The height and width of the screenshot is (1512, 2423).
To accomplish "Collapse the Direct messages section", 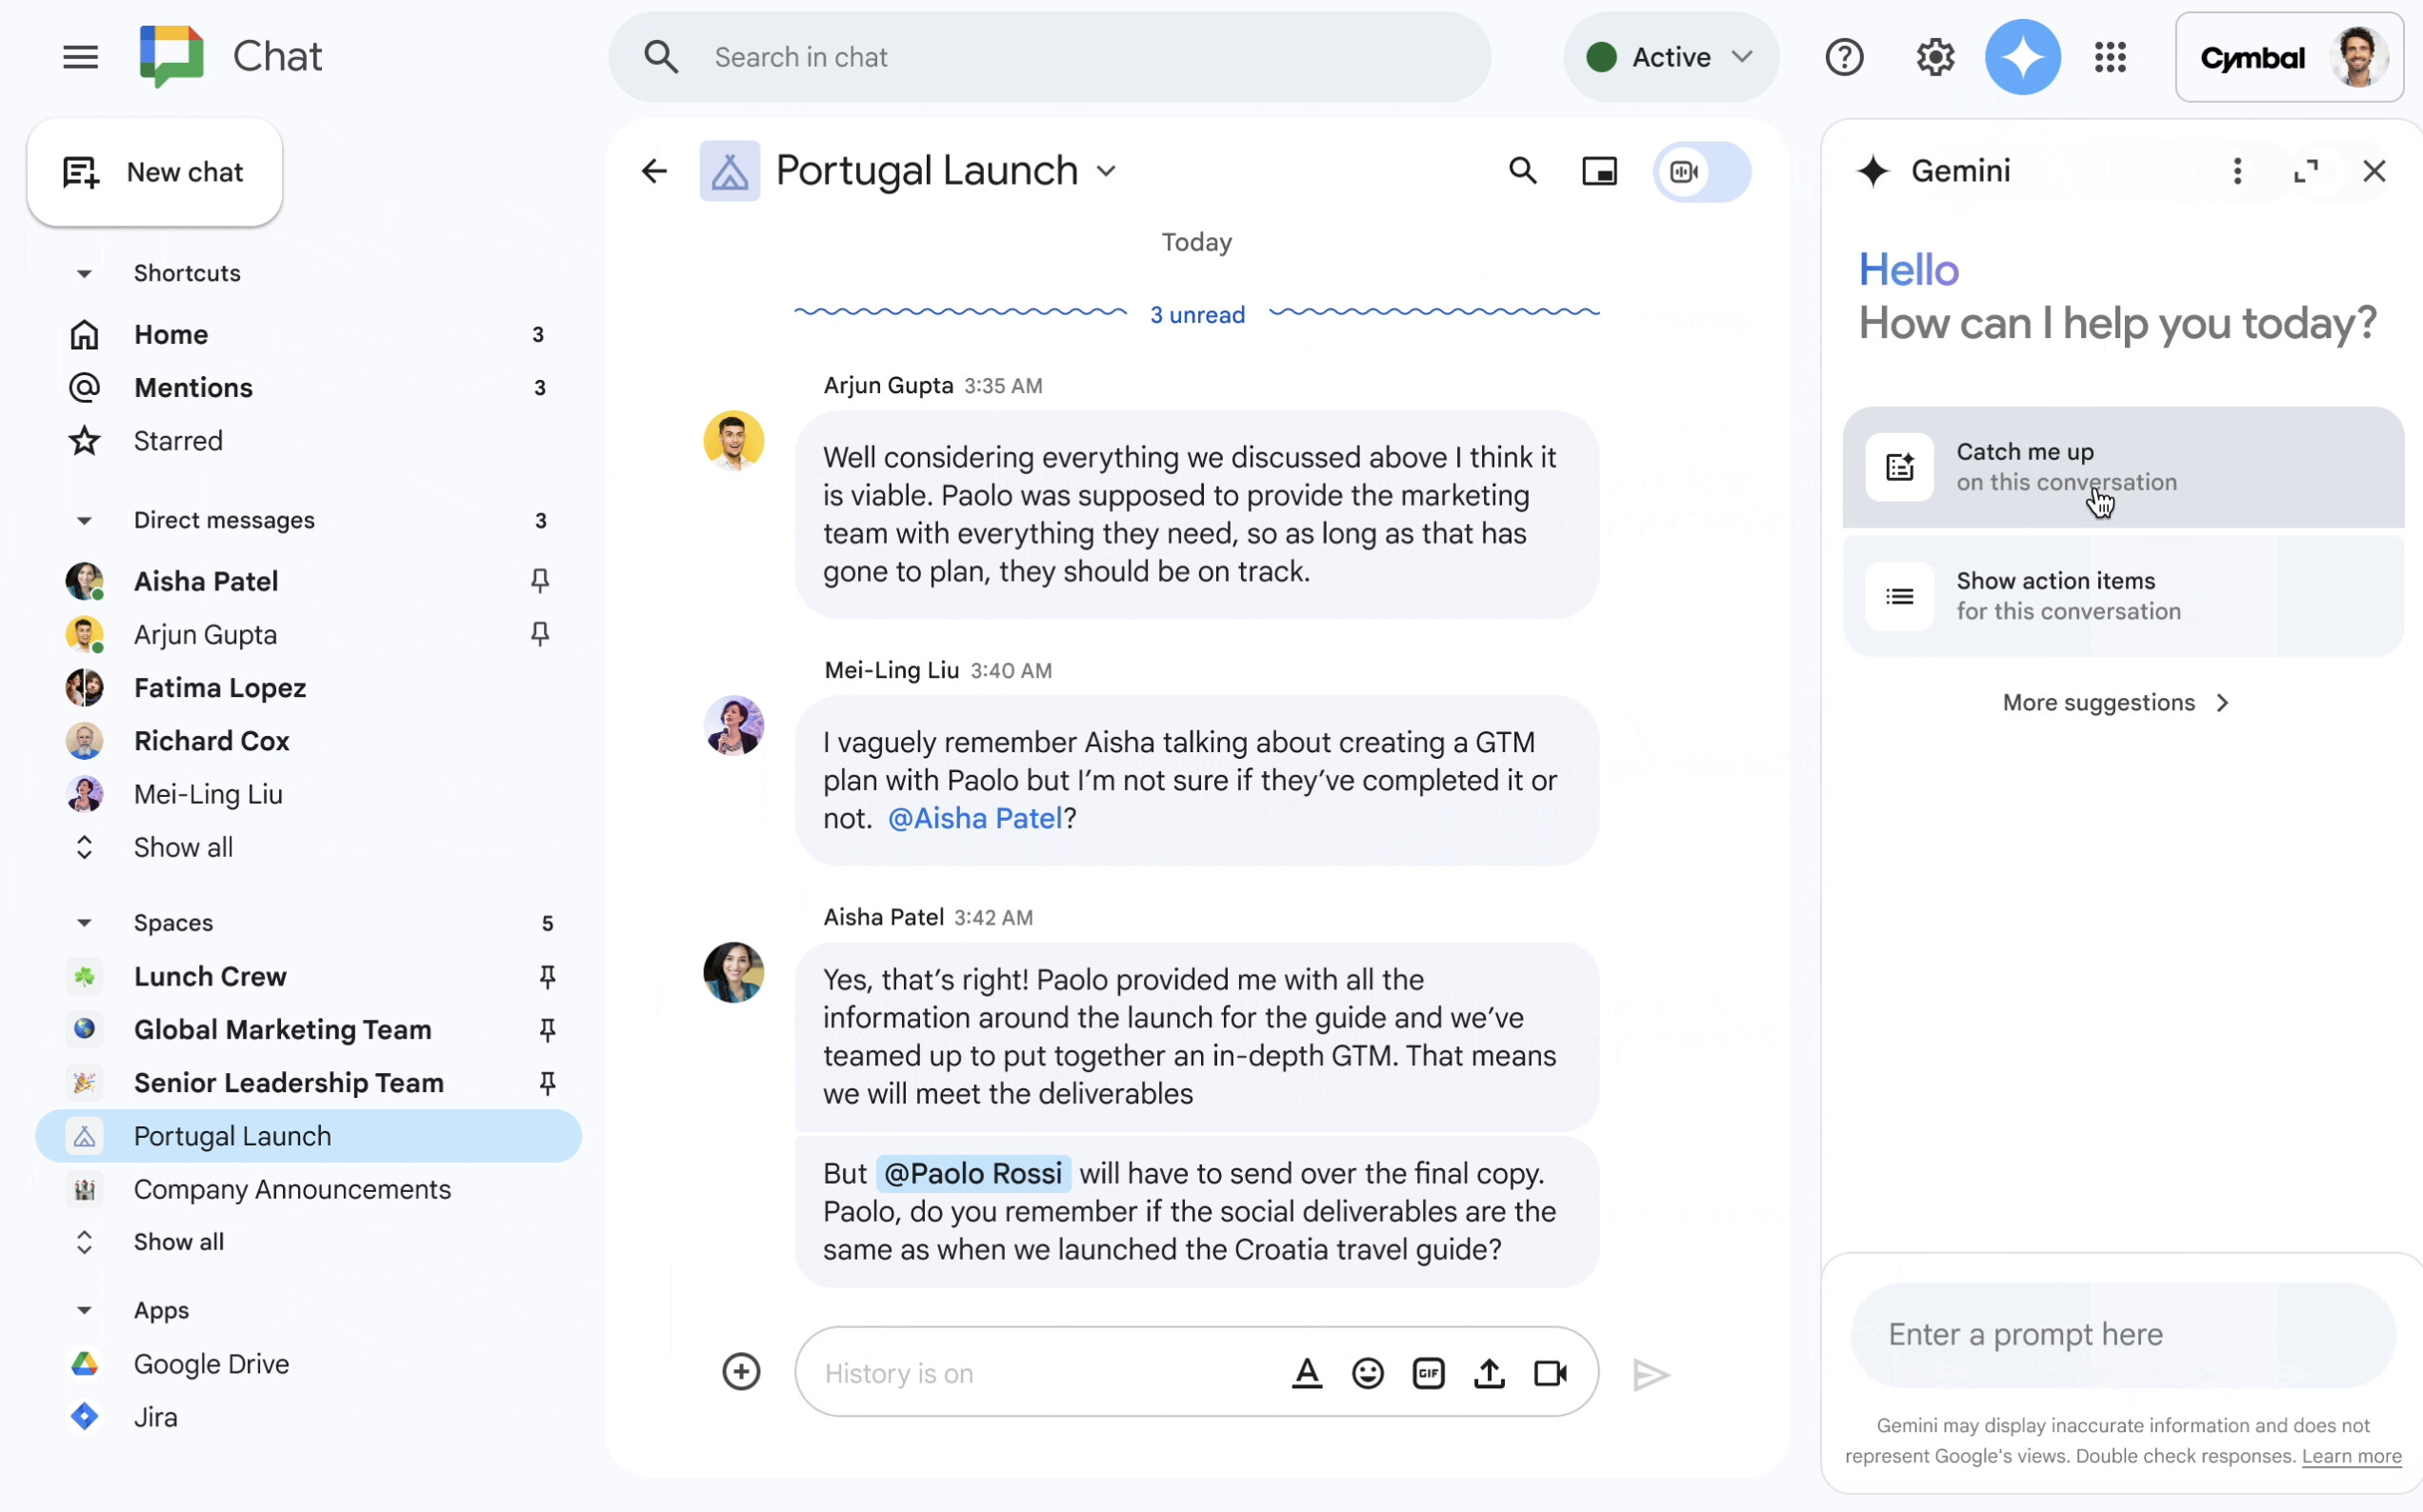I will click(x=84, y=519).
